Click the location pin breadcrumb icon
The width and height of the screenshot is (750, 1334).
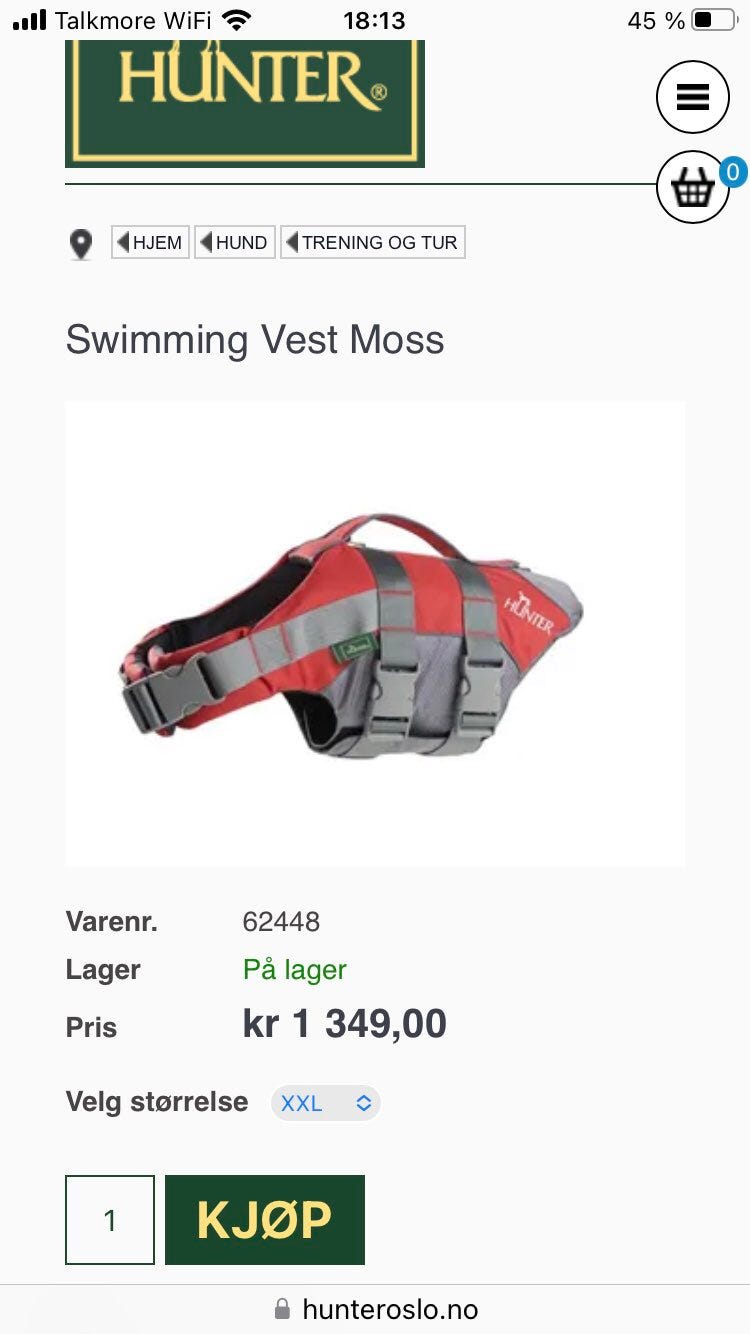click(81, 244)
